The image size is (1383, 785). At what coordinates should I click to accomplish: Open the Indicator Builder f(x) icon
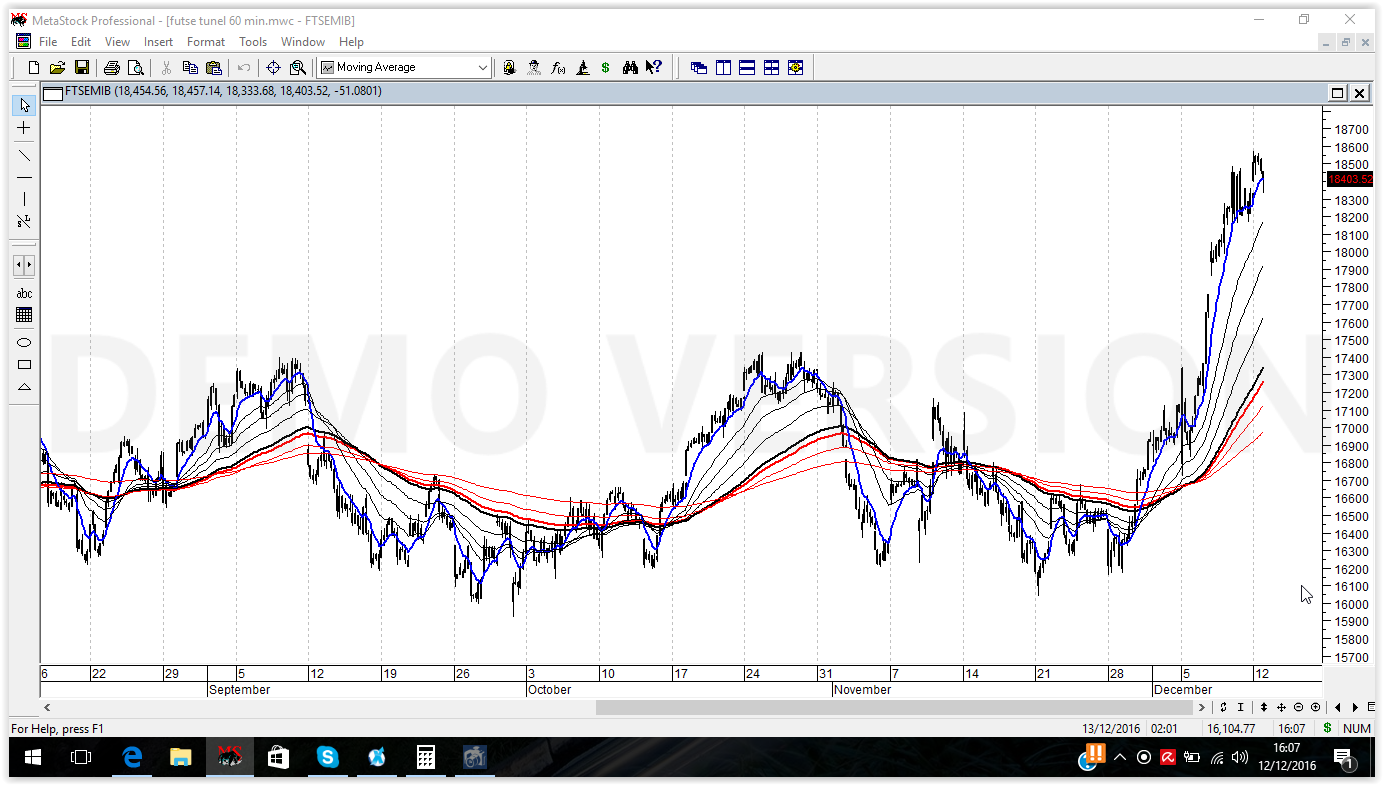pyautogui.click(x=558, y=67)
